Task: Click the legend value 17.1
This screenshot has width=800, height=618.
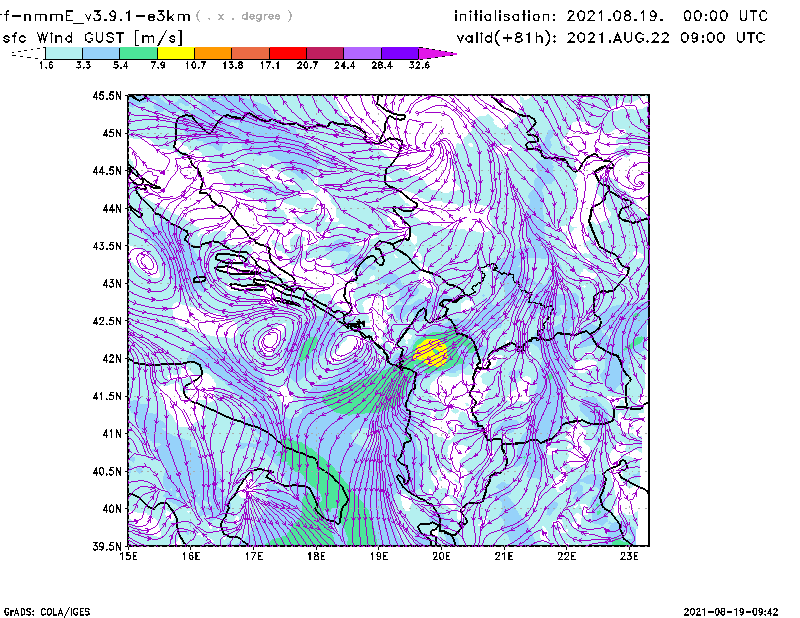Action: coord(270,65)
